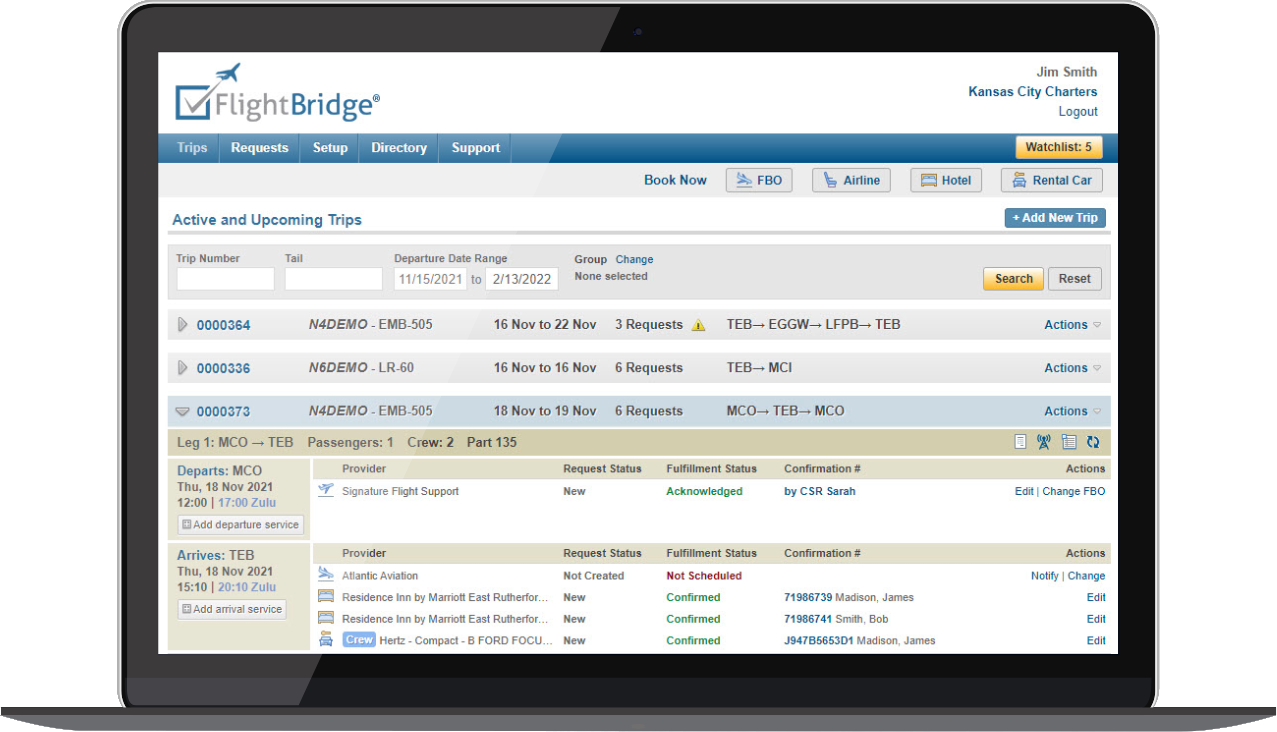The width and height of the screenshot is (1277, 732).
Task: Click the FlightBridge logo
Action: 278,94
